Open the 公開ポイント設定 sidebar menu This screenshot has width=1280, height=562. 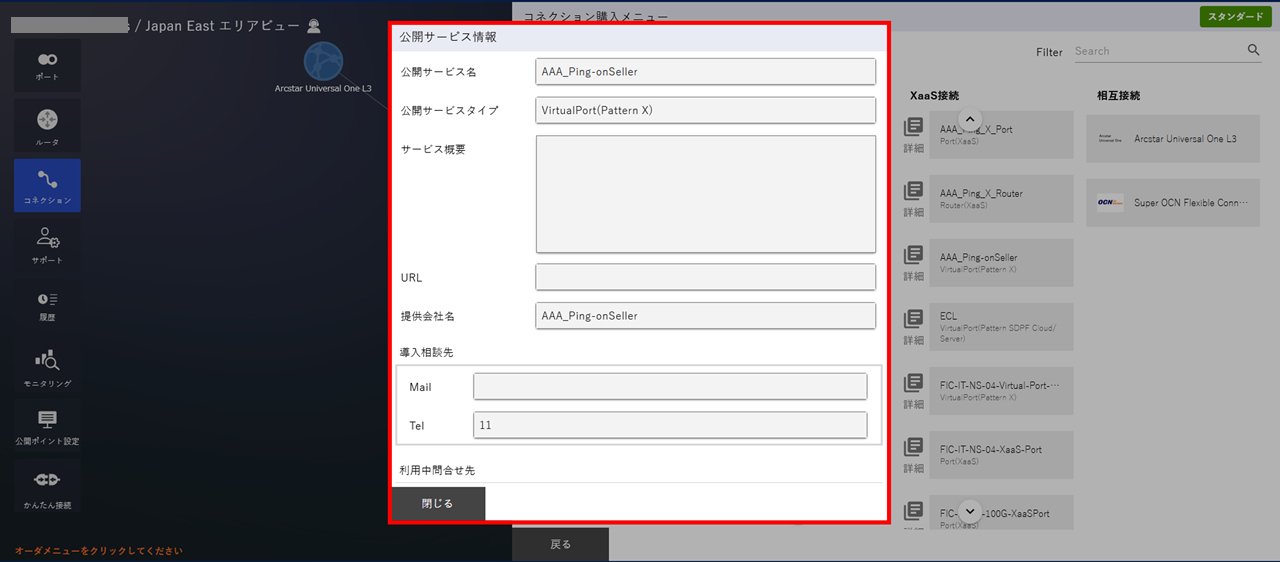pyautogui.click(x=47, y=427)
